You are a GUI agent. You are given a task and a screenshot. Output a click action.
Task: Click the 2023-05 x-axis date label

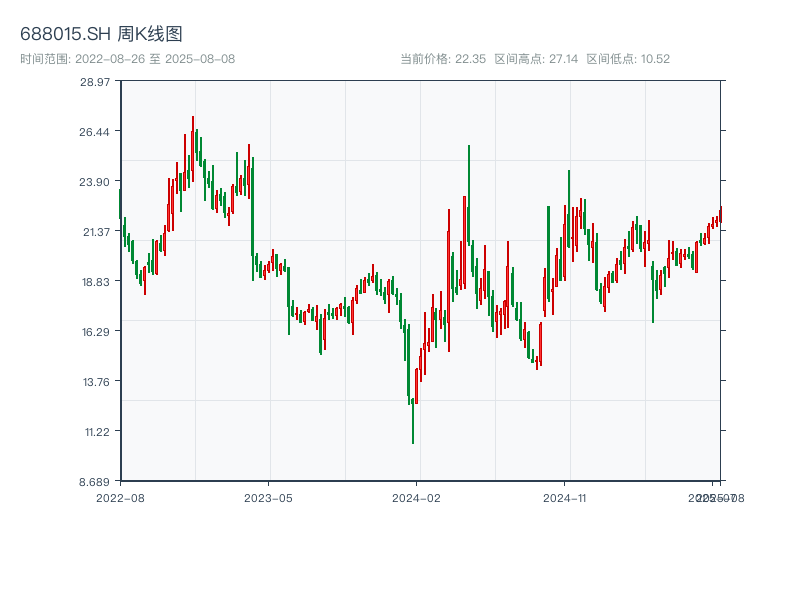coord(268,497)
